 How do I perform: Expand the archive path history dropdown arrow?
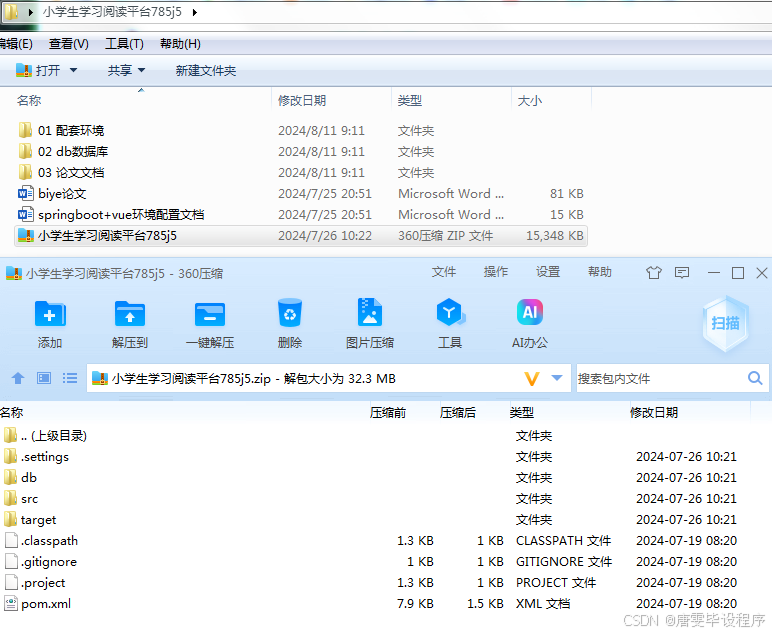[x=557, y=378]
